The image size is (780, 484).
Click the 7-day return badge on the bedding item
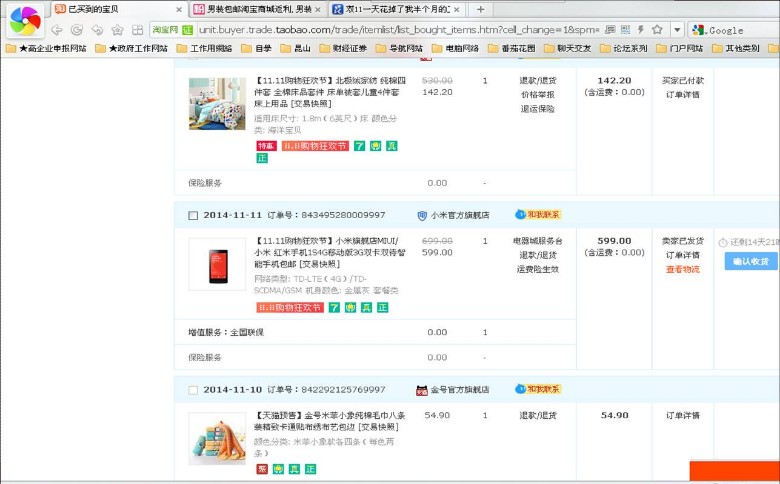click(359, 146)
